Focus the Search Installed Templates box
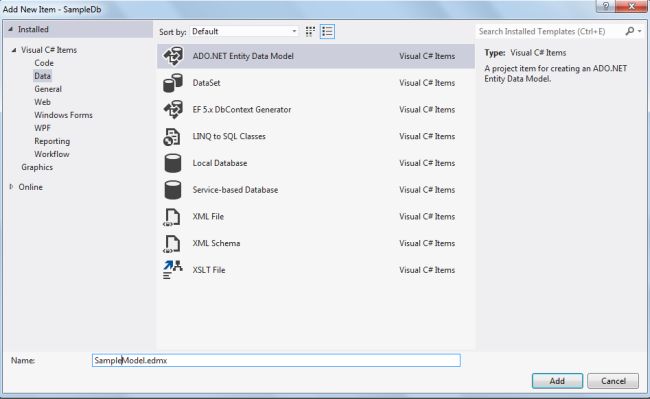Viewport: 650px width, 399px height. point(549,31)
